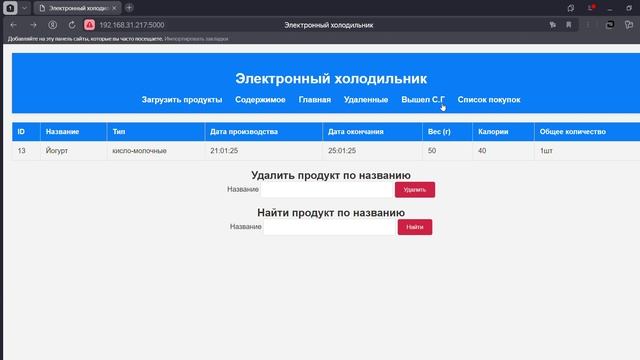This screenshot has height=360, width=640.
Task: Select the calories cell showing 40
Action: (503, 151)
